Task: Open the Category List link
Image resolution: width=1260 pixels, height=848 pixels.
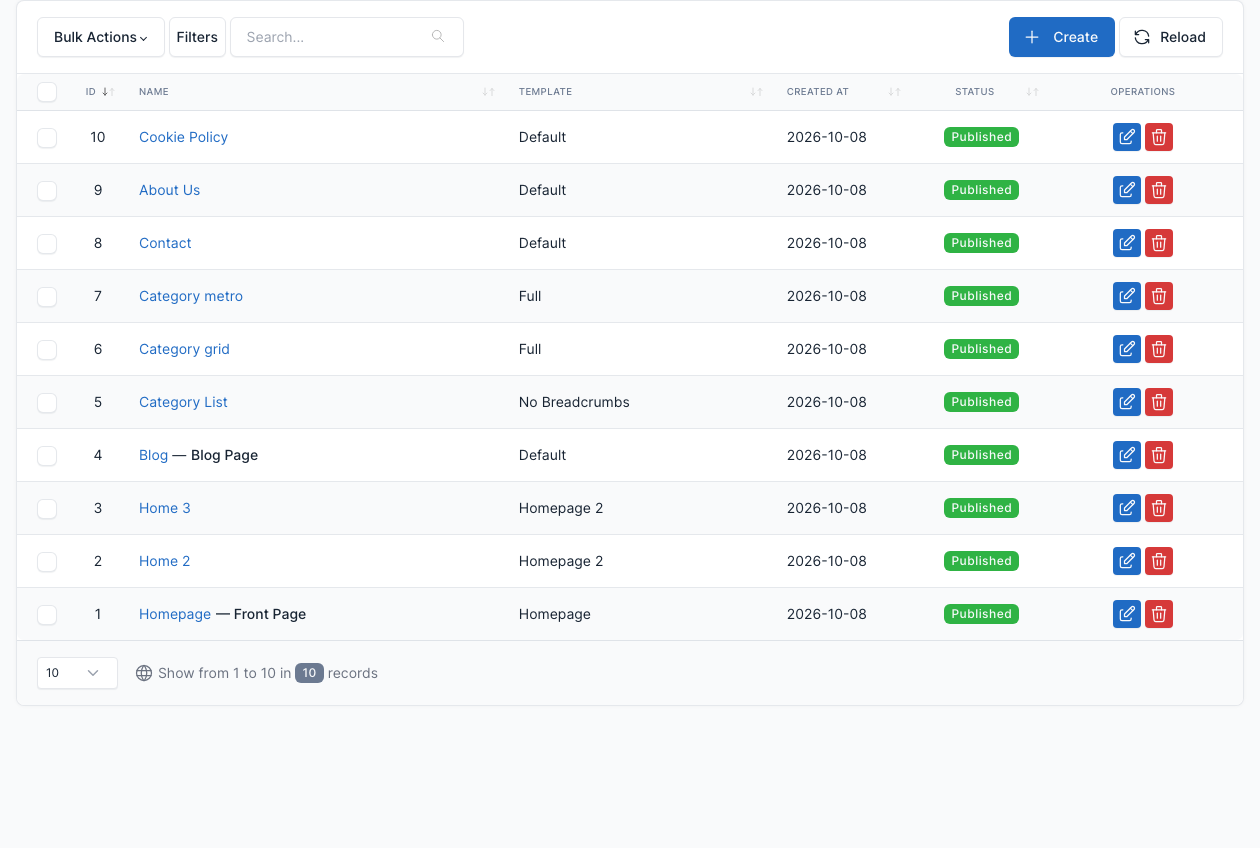Action: 183,402
